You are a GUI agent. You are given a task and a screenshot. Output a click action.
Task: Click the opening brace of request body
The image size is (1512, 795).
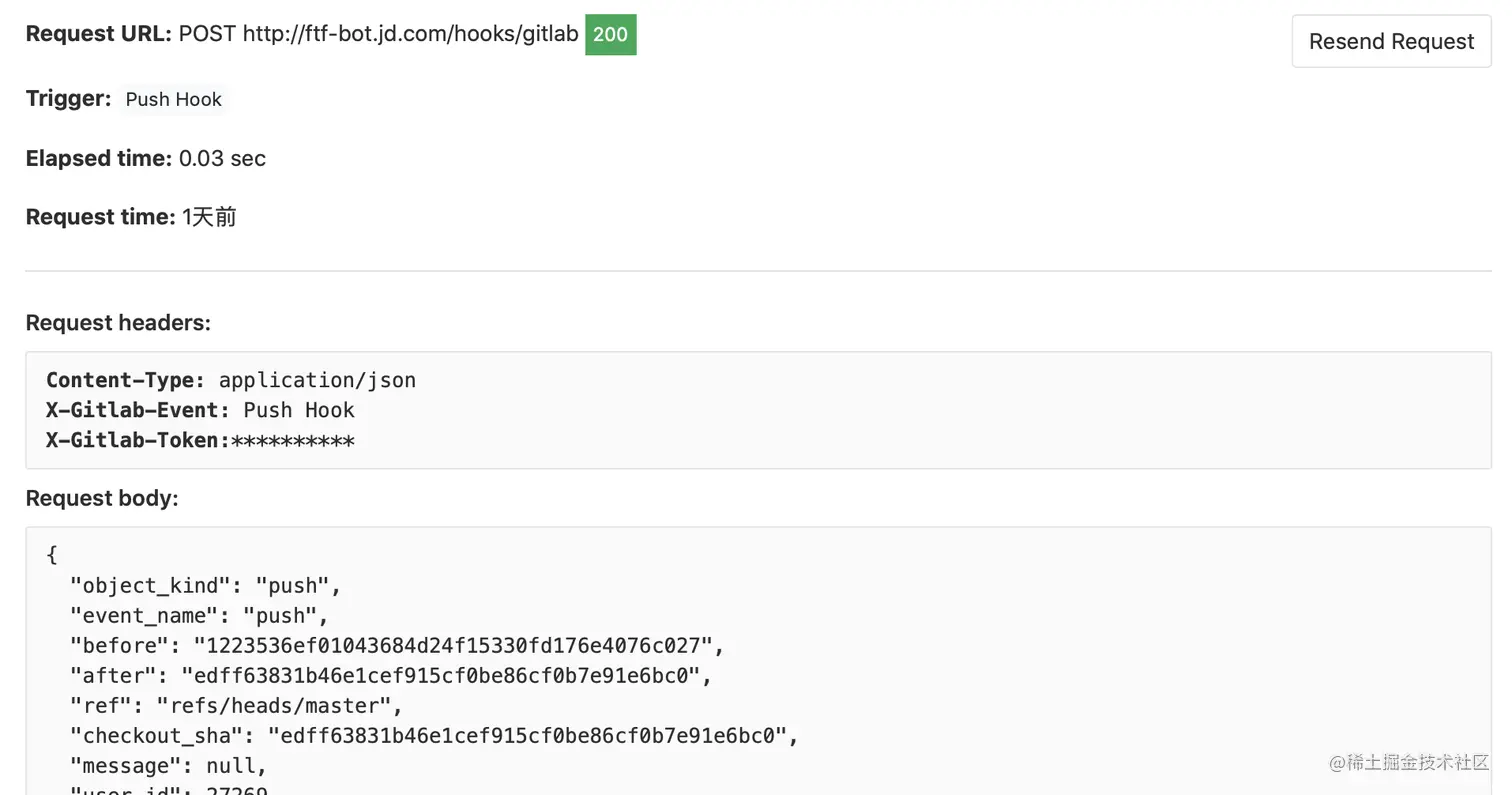(52, 555)
